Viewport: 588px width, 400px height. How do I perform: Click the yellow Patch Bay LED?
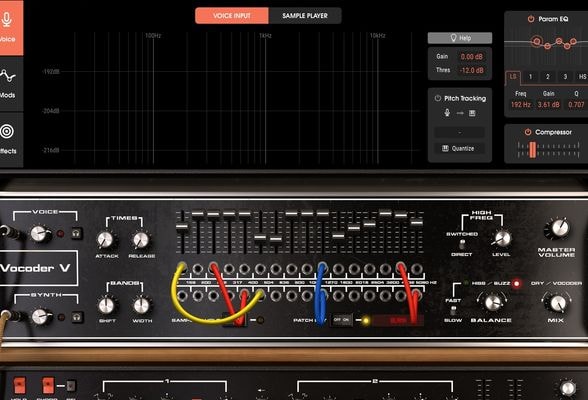coord(366,321)
